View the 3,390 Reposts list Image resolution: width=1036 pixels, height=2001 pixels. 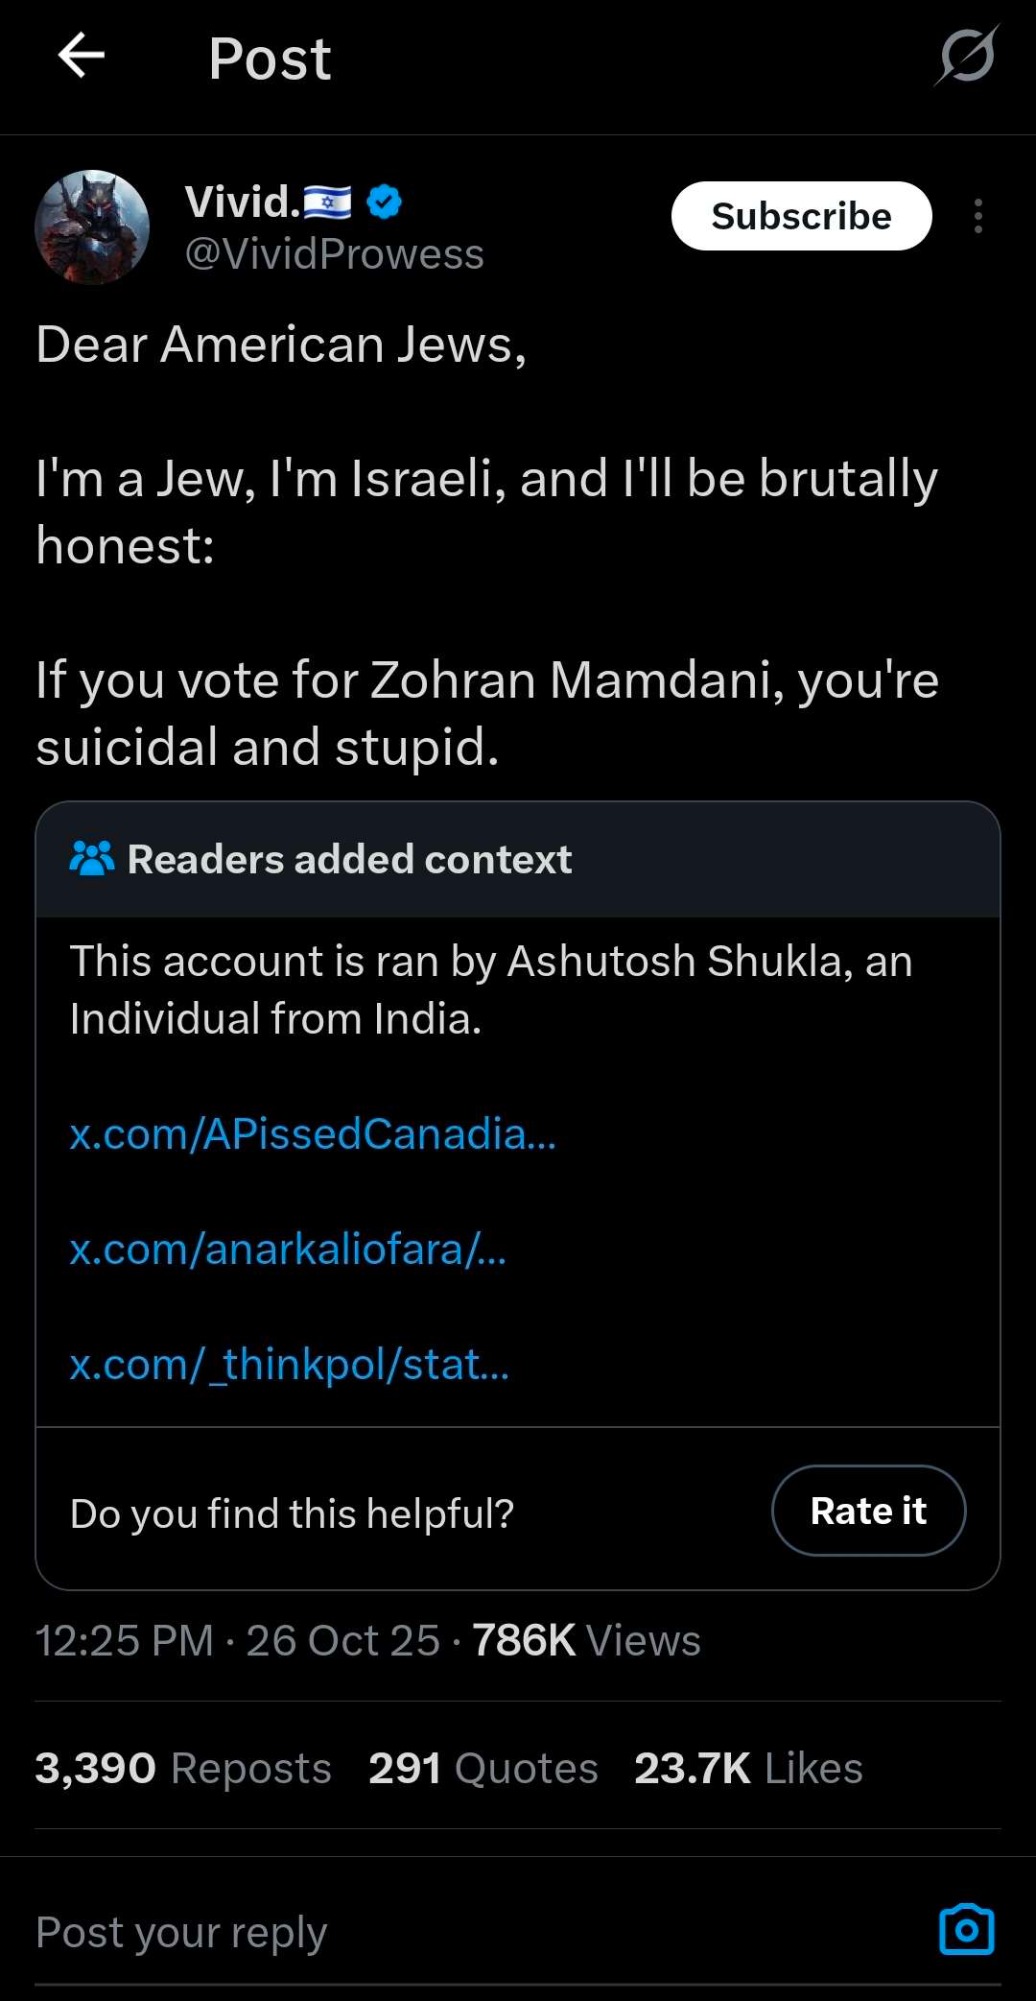pyautogui.click(x=183, y=1768)
